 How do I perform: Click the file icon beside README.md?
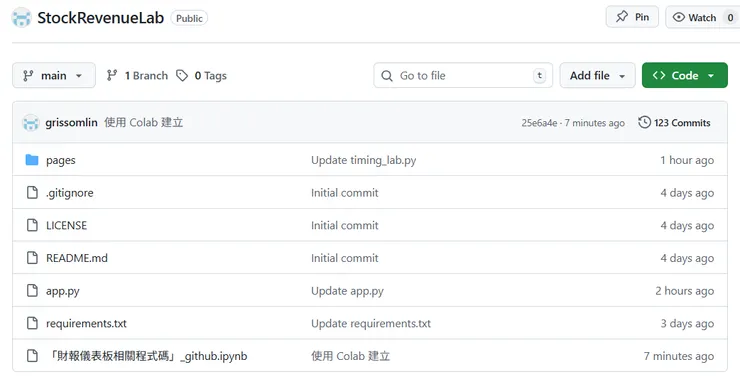tap(32, 258)
